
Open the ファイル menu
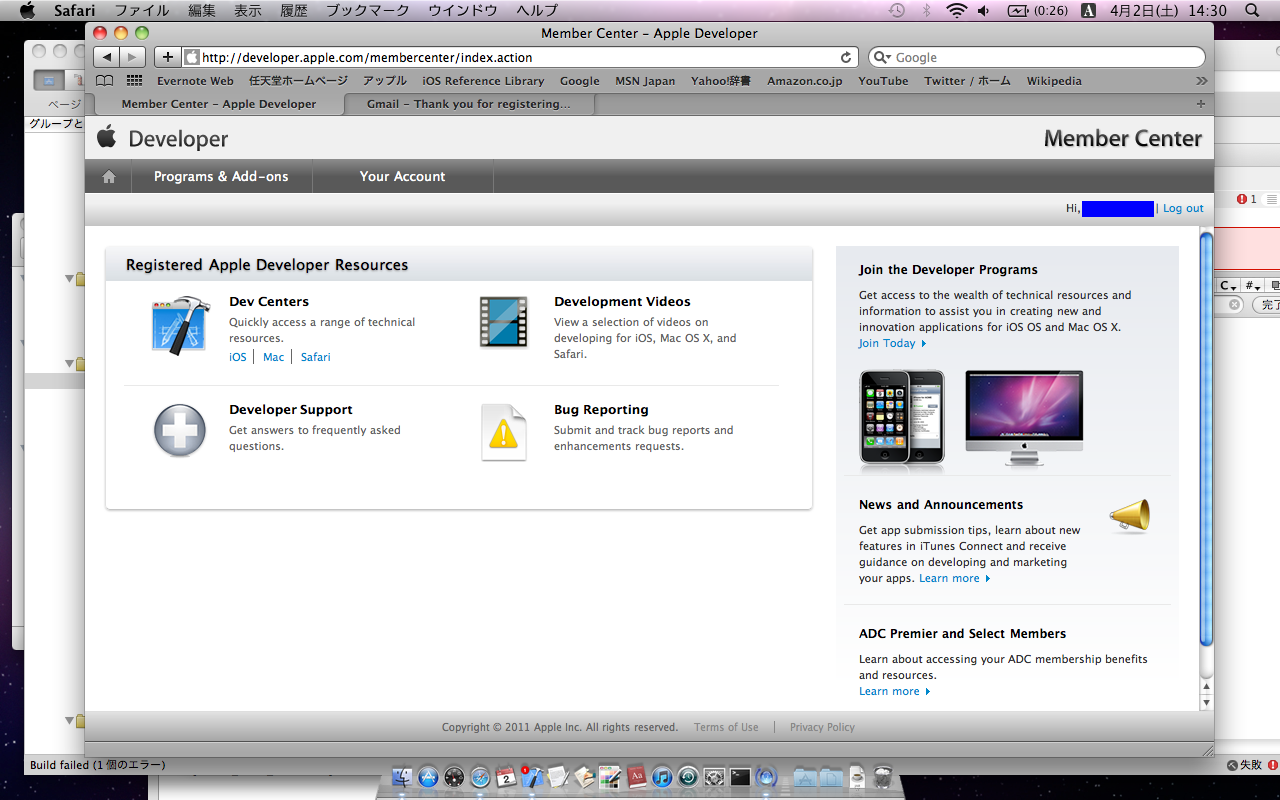(x=142, y=11)
